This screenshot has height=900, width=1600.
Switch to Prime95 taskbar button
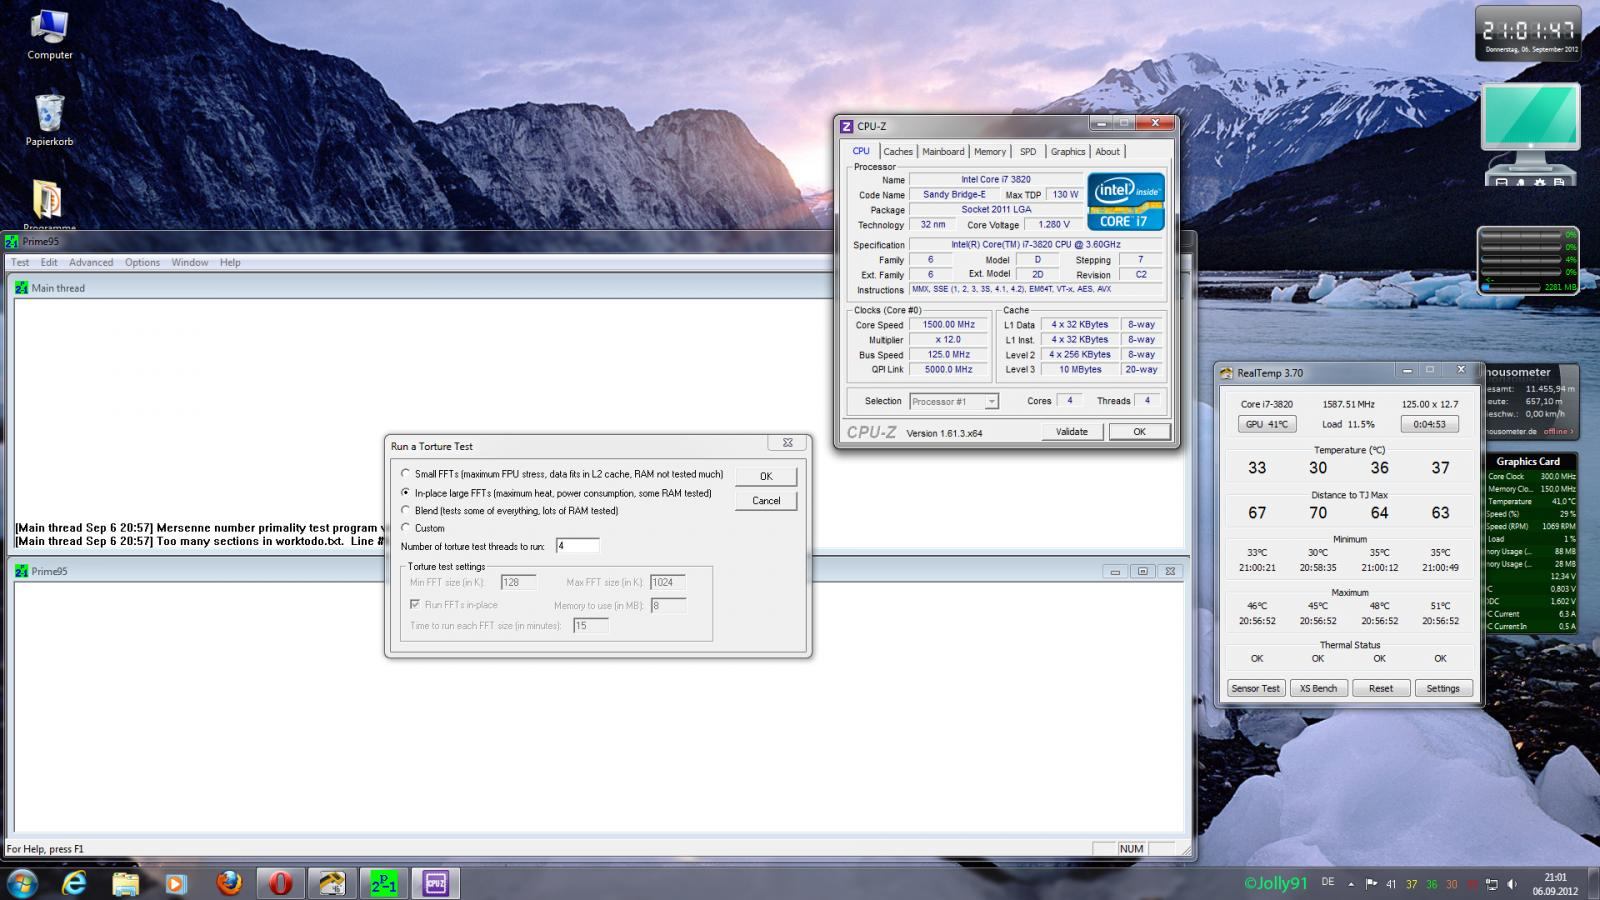coord(384,883)
